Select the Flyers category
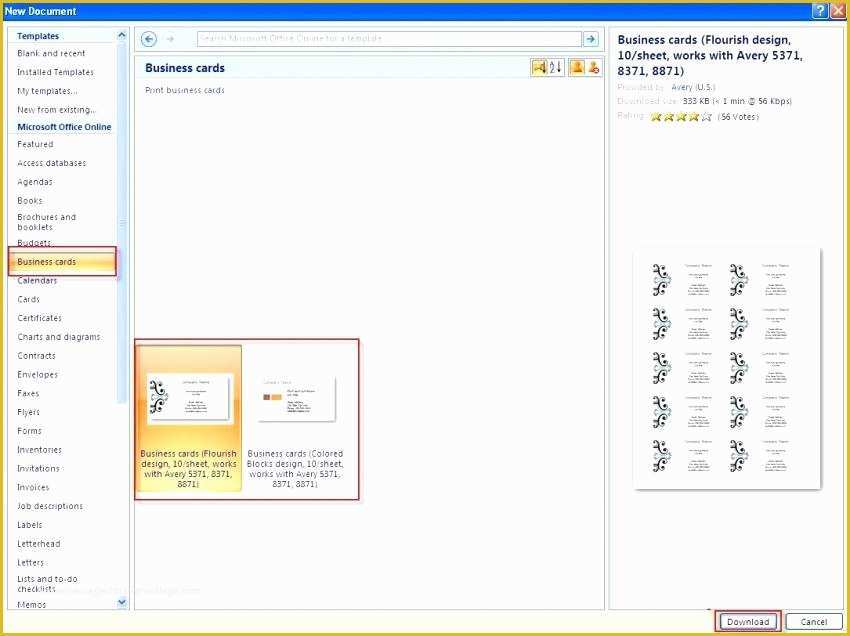 [29, 412]
